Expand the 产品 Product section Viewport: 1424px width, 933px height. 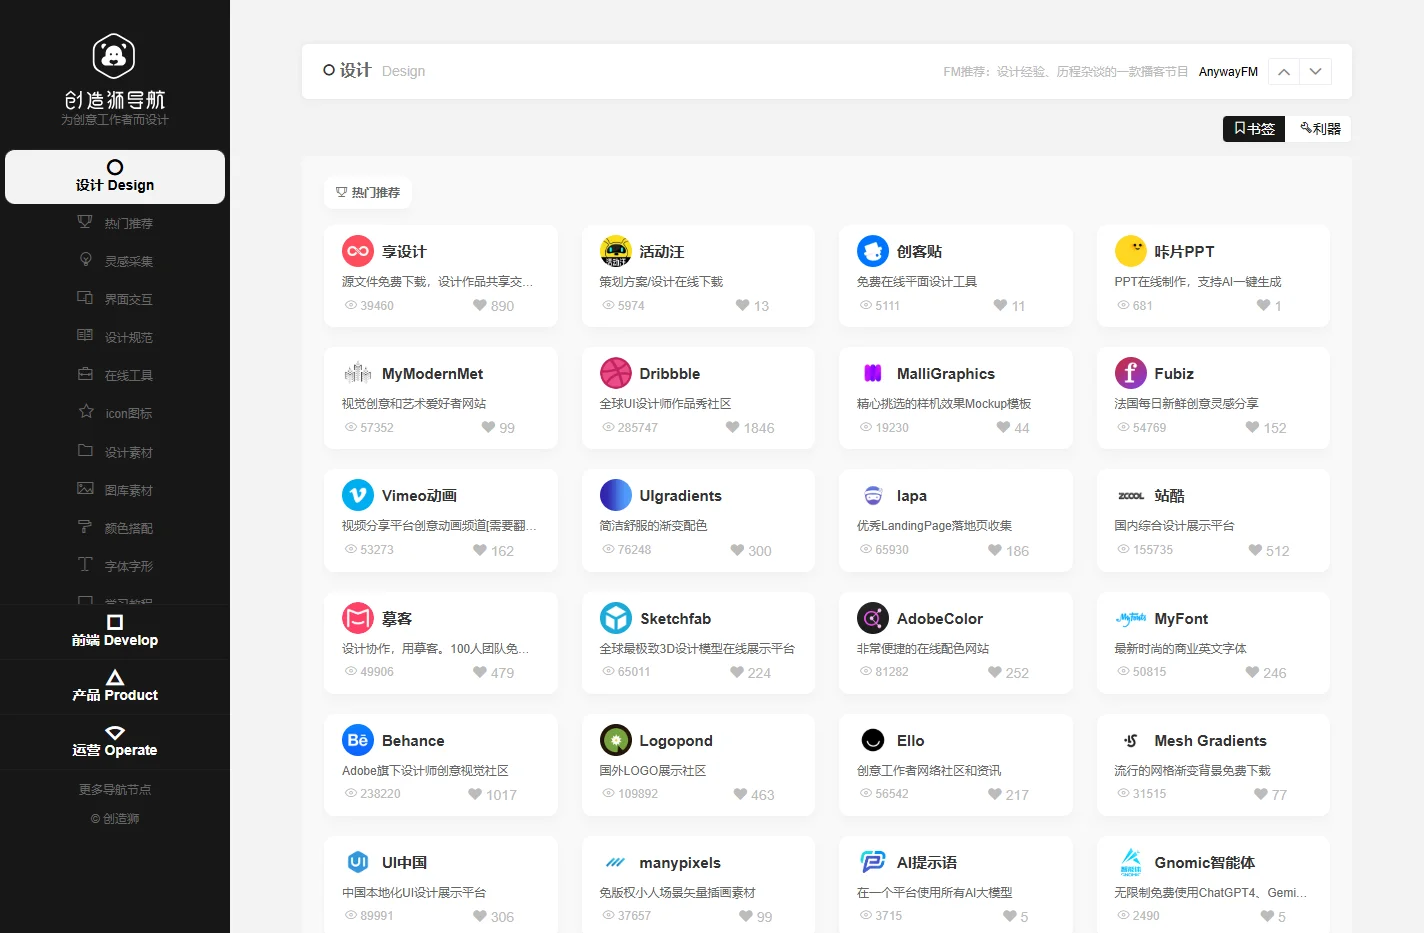(x=115, y=686)
